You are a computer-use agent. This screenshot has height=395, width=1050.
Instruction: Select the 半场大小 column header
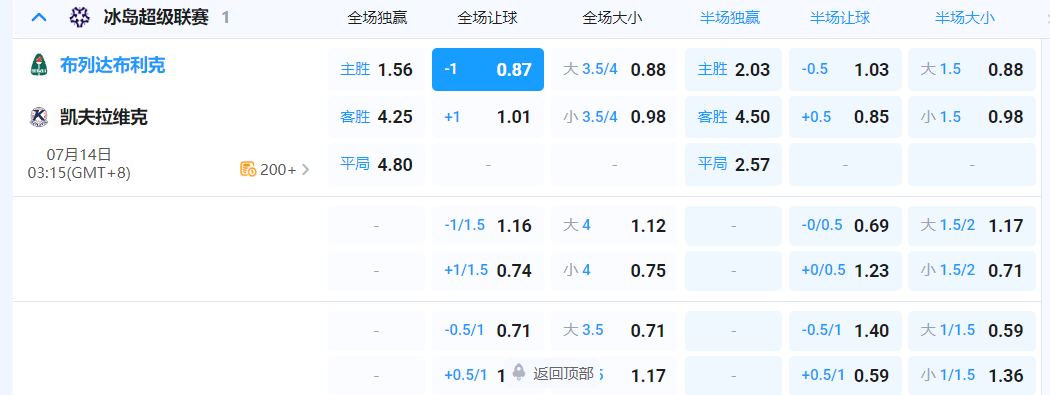pyautogui.click(x=965, y=18)
